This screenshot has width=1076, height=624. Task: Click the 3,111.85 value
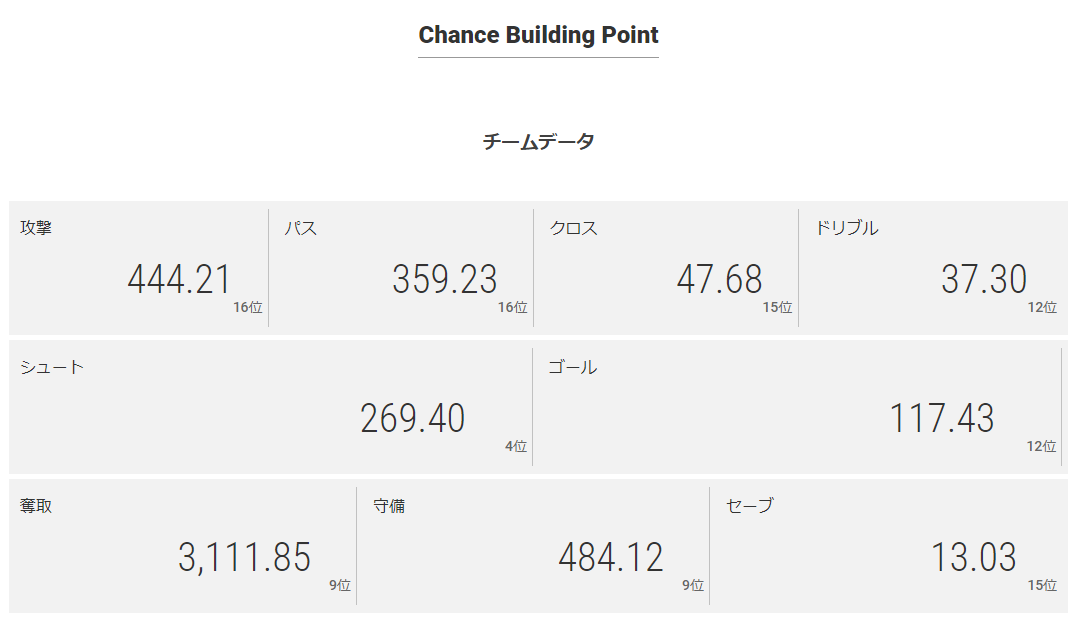(x=244, y=557)
